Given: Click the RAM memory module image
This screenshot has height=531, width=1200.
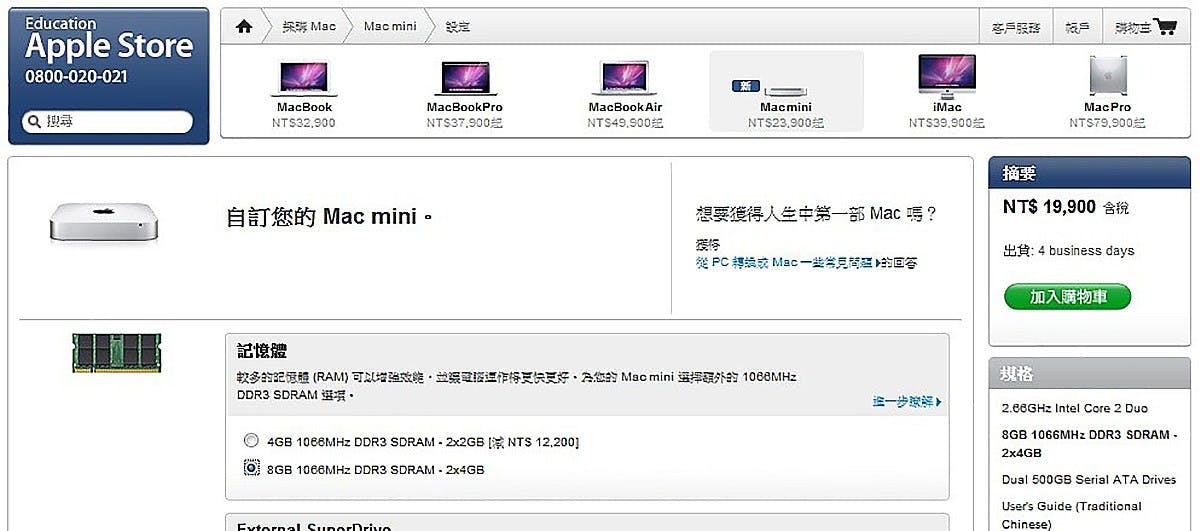Looking at the screenshot, I should point(117,353).
